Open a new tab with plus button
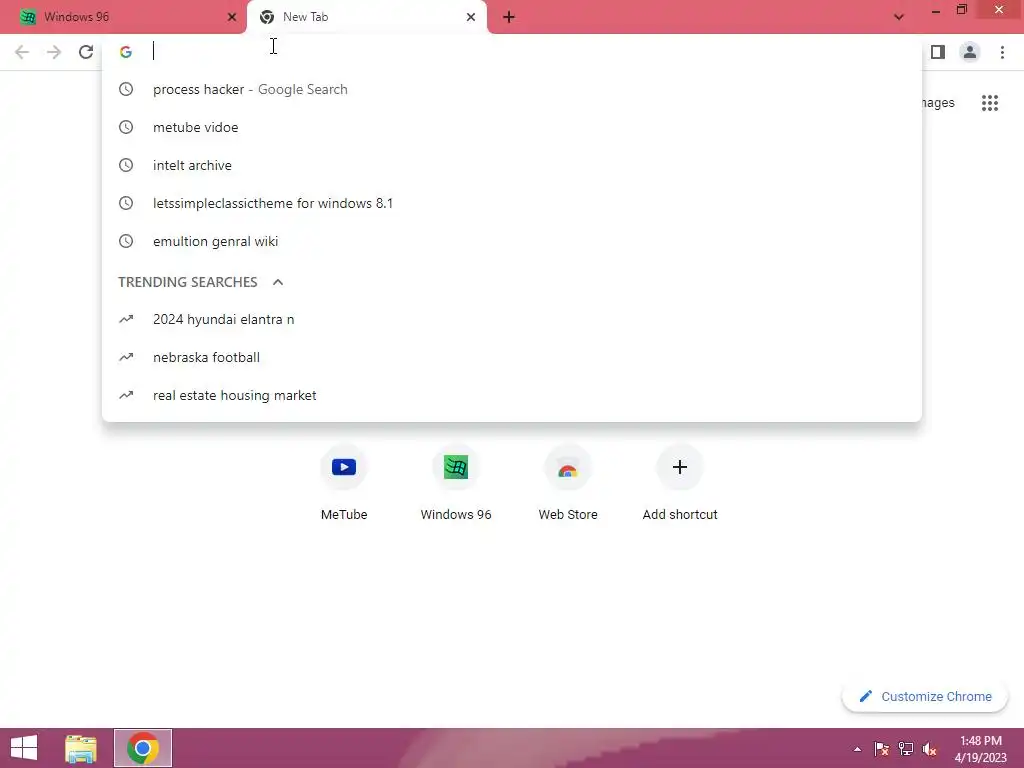This screenshot has width=1024, height=768. tap(509, 18)
